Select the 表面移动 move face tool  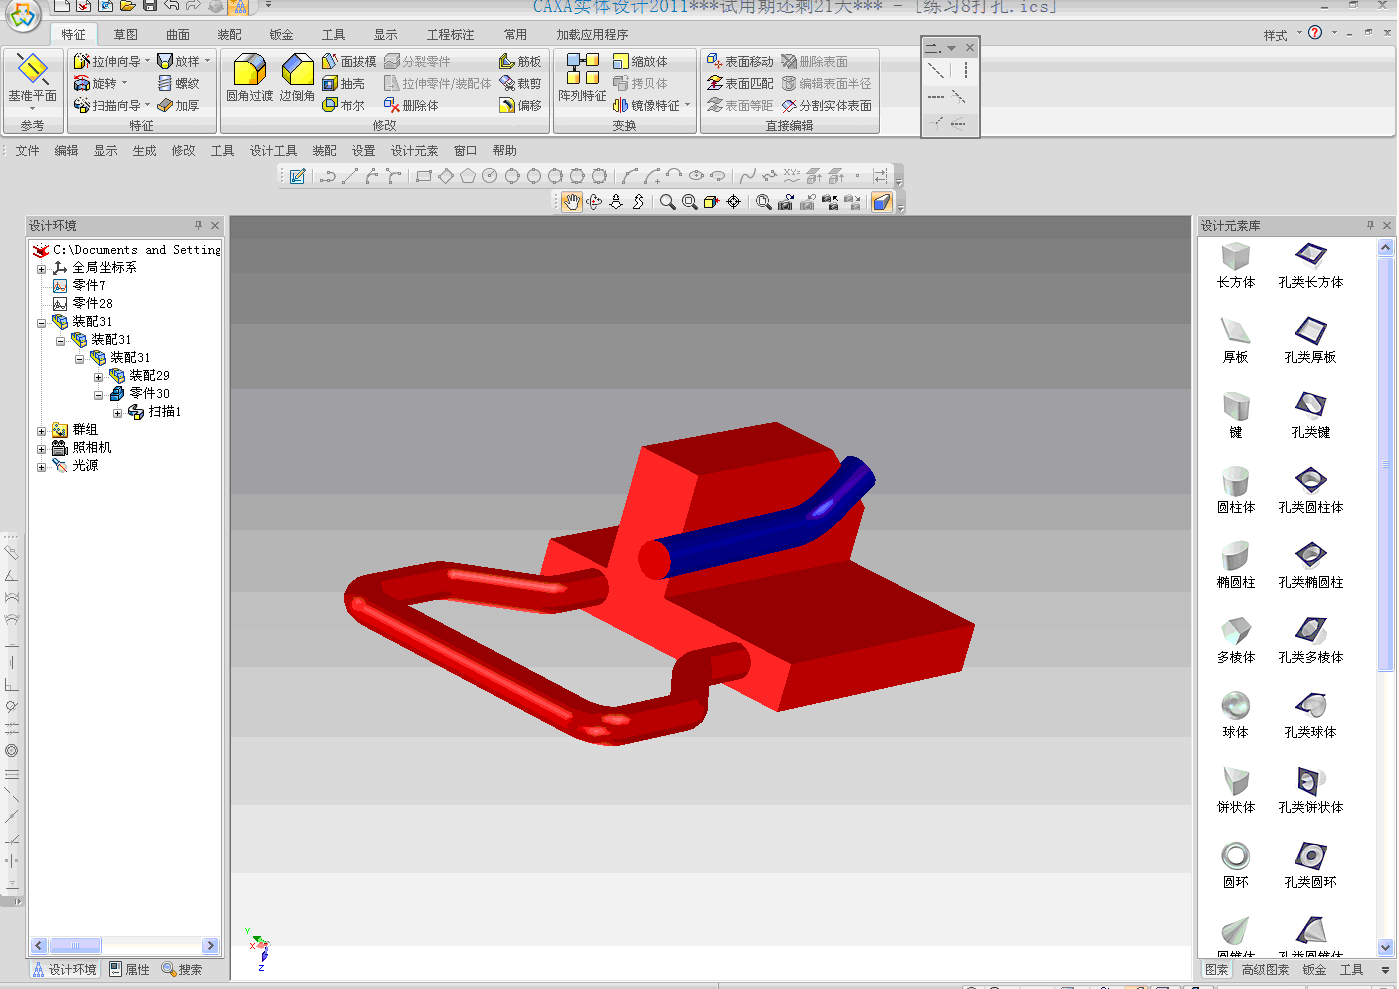[740, 62]
